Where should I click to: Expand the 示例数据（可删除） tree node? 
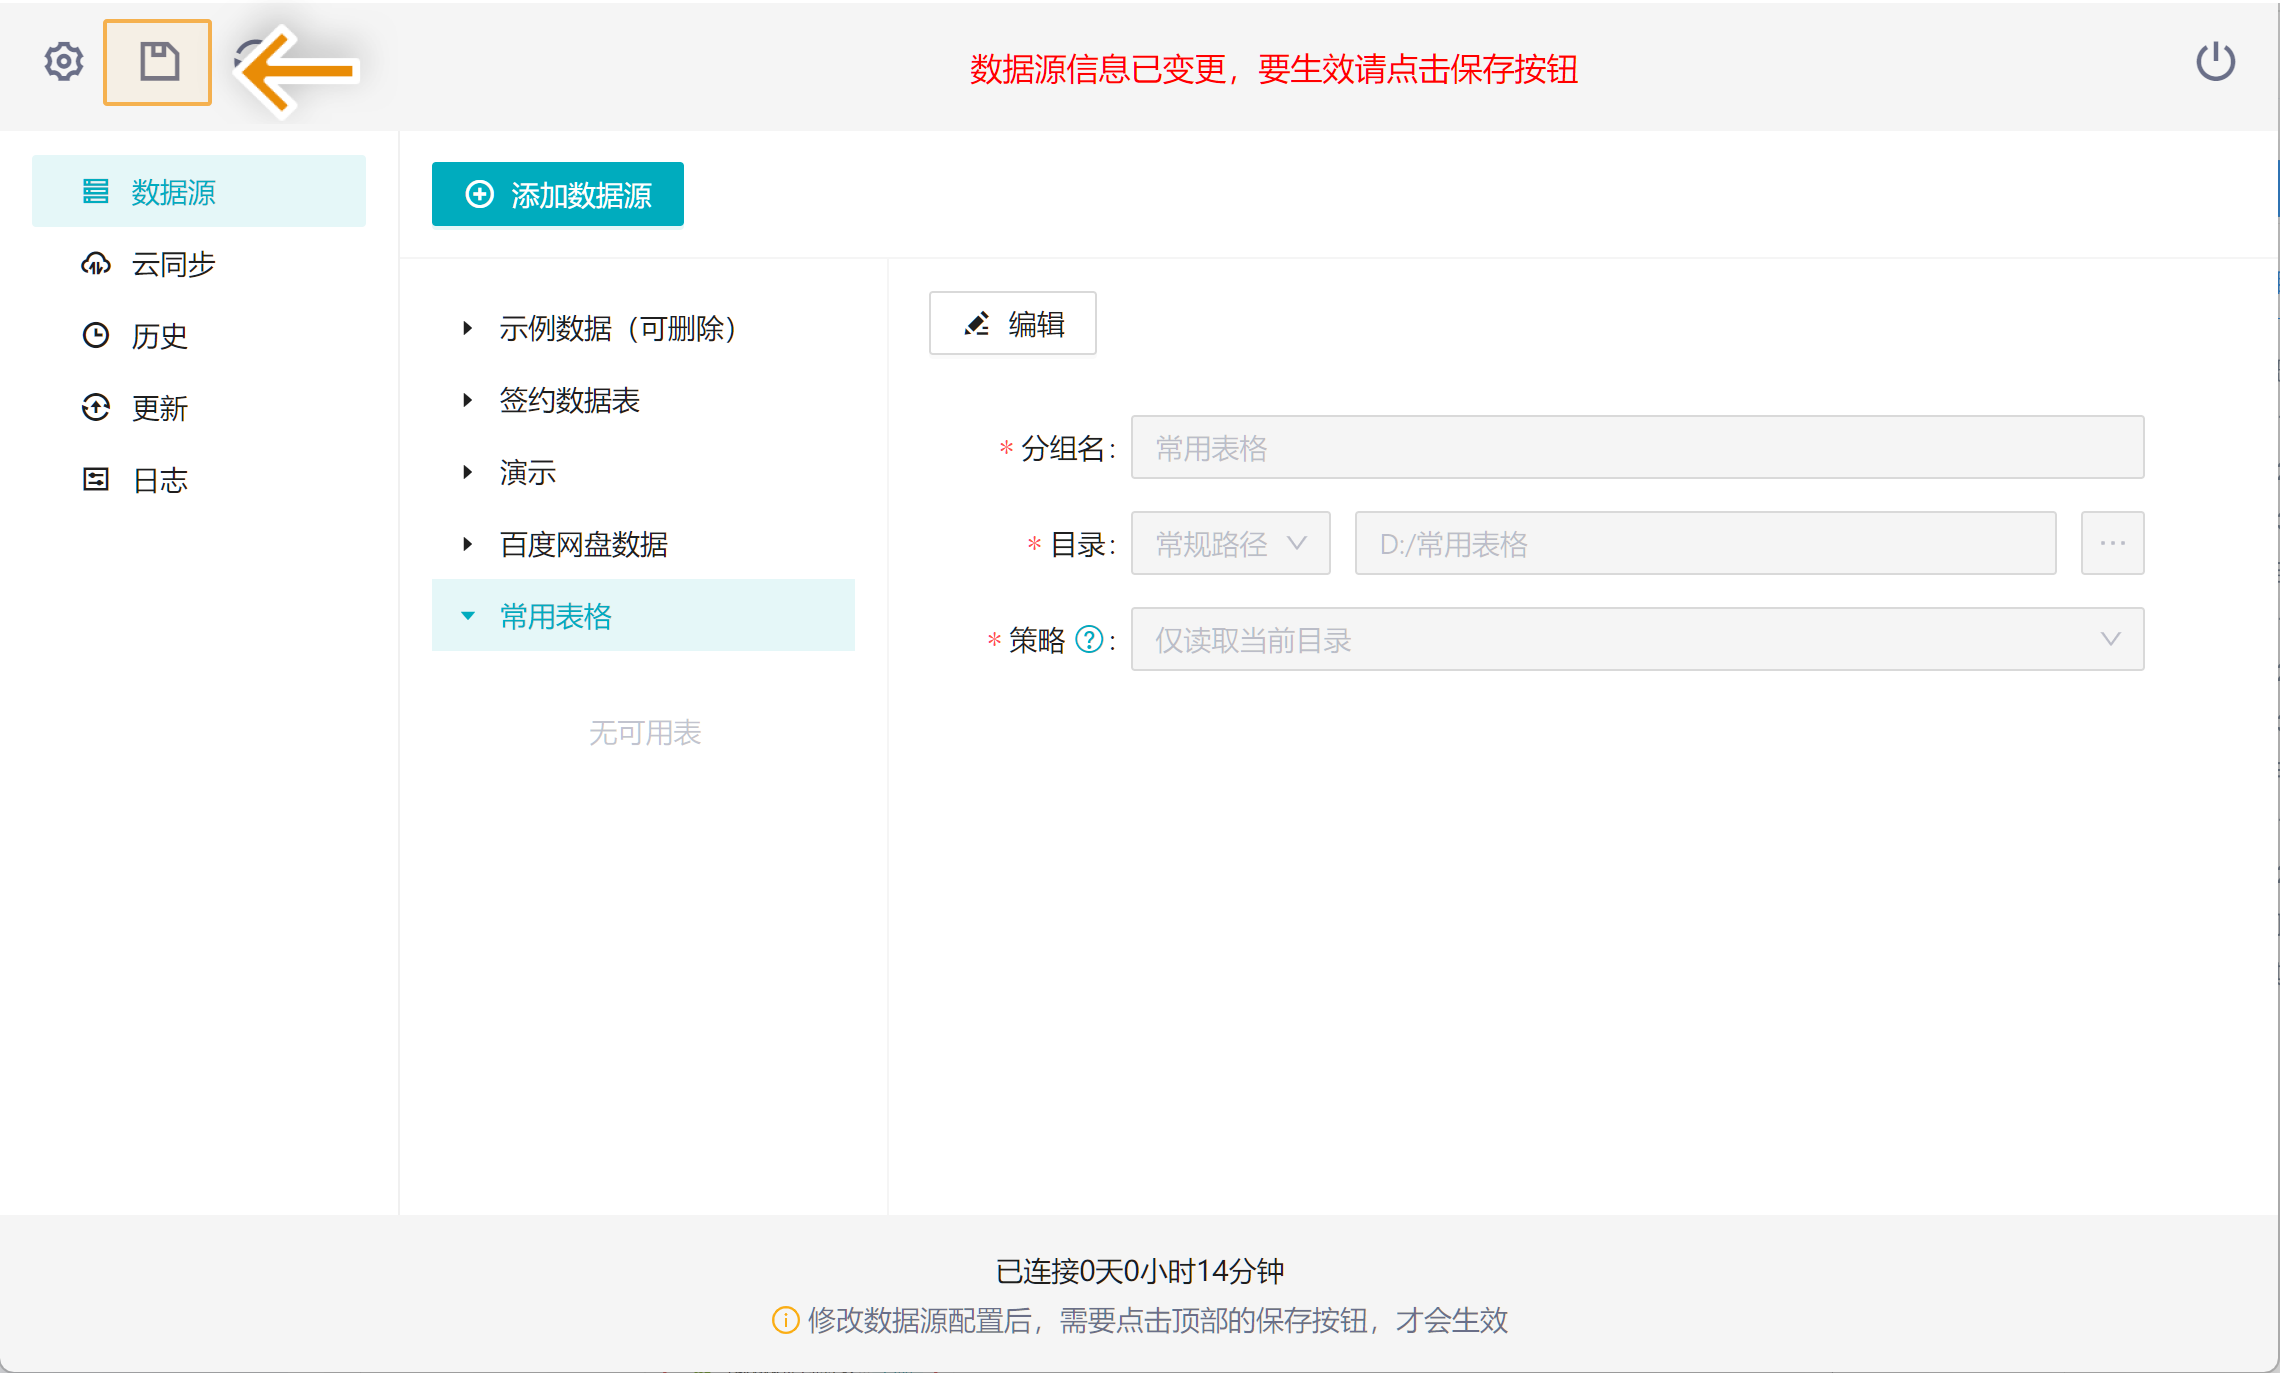coord(467,328)
